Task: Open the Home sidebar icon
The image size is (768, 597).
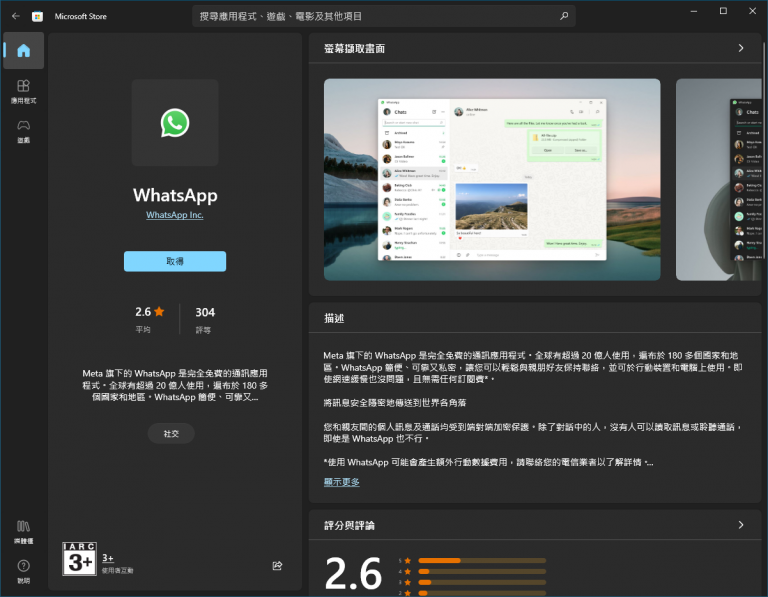Action: coord(24,50)
